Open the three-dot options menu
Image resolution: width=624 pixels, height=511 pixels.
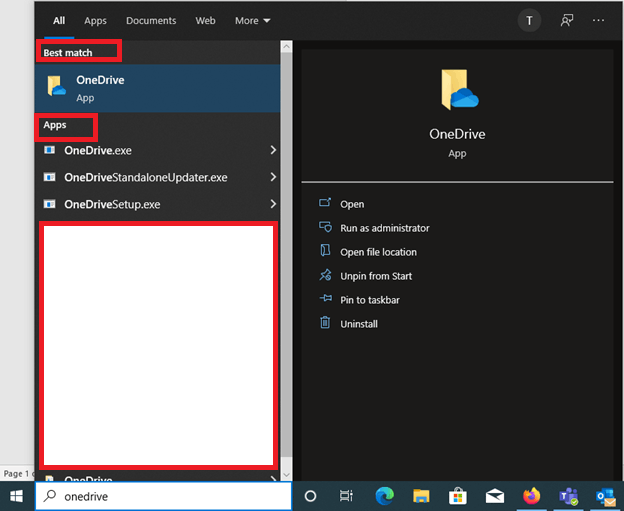pyautogui.click(x=598, y=20)
